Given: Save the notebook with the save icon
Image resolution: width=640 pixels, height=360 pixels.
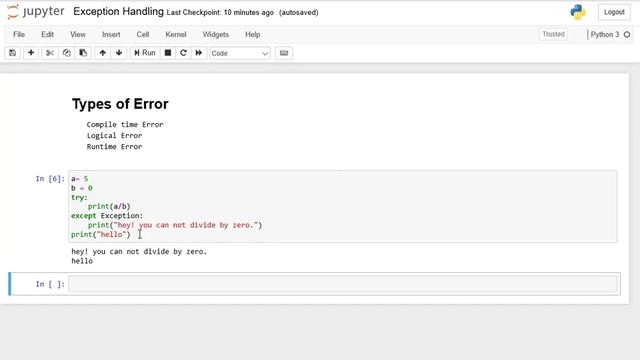Looking at the screenshot, I should tap(13, 53).
